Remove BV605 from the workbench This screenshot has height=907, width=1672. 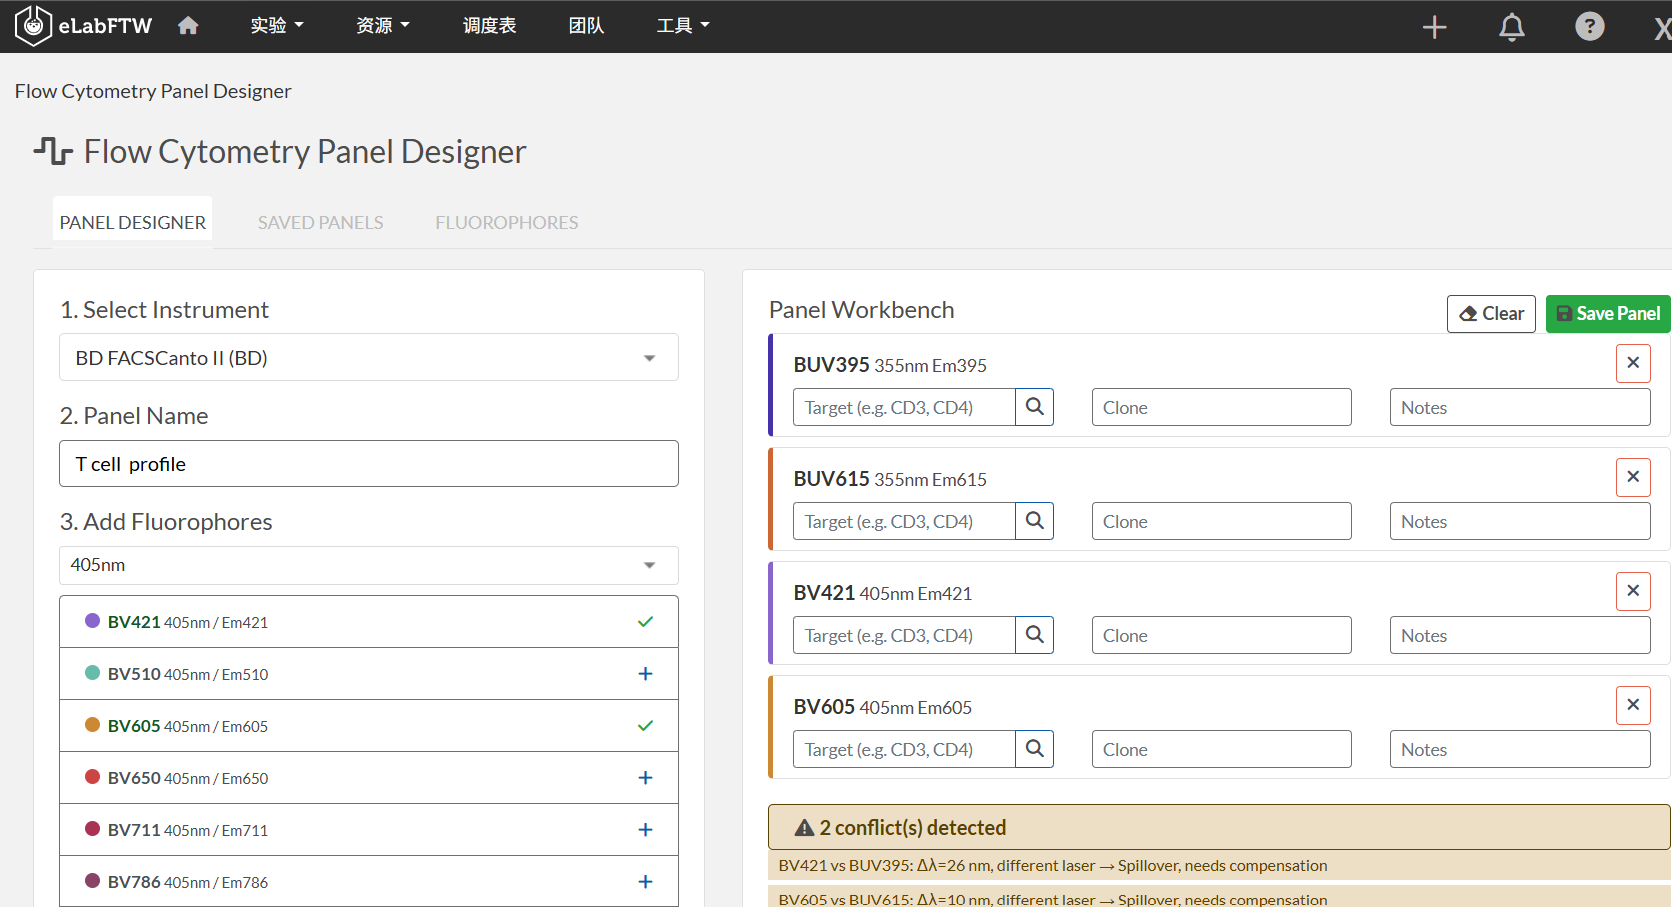click(1633, 705)
